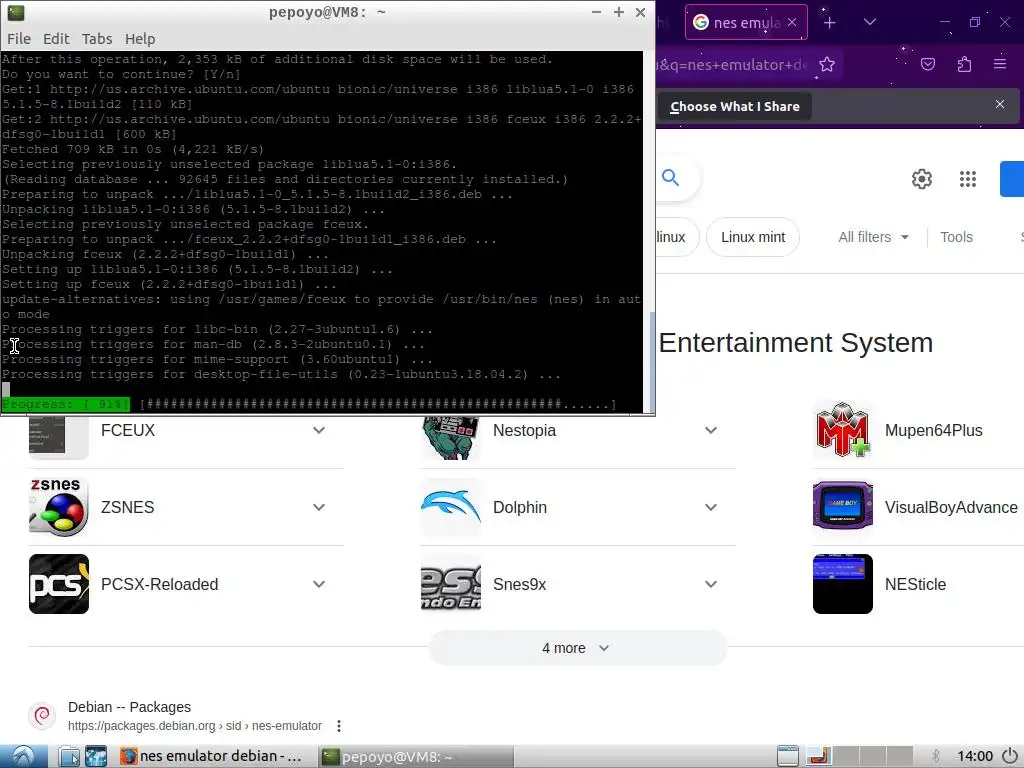The image size is (1024, 768).
Task: Open the 'Debian -- Packages' search result
Action: pyautogui.click(x=129, y=707)
